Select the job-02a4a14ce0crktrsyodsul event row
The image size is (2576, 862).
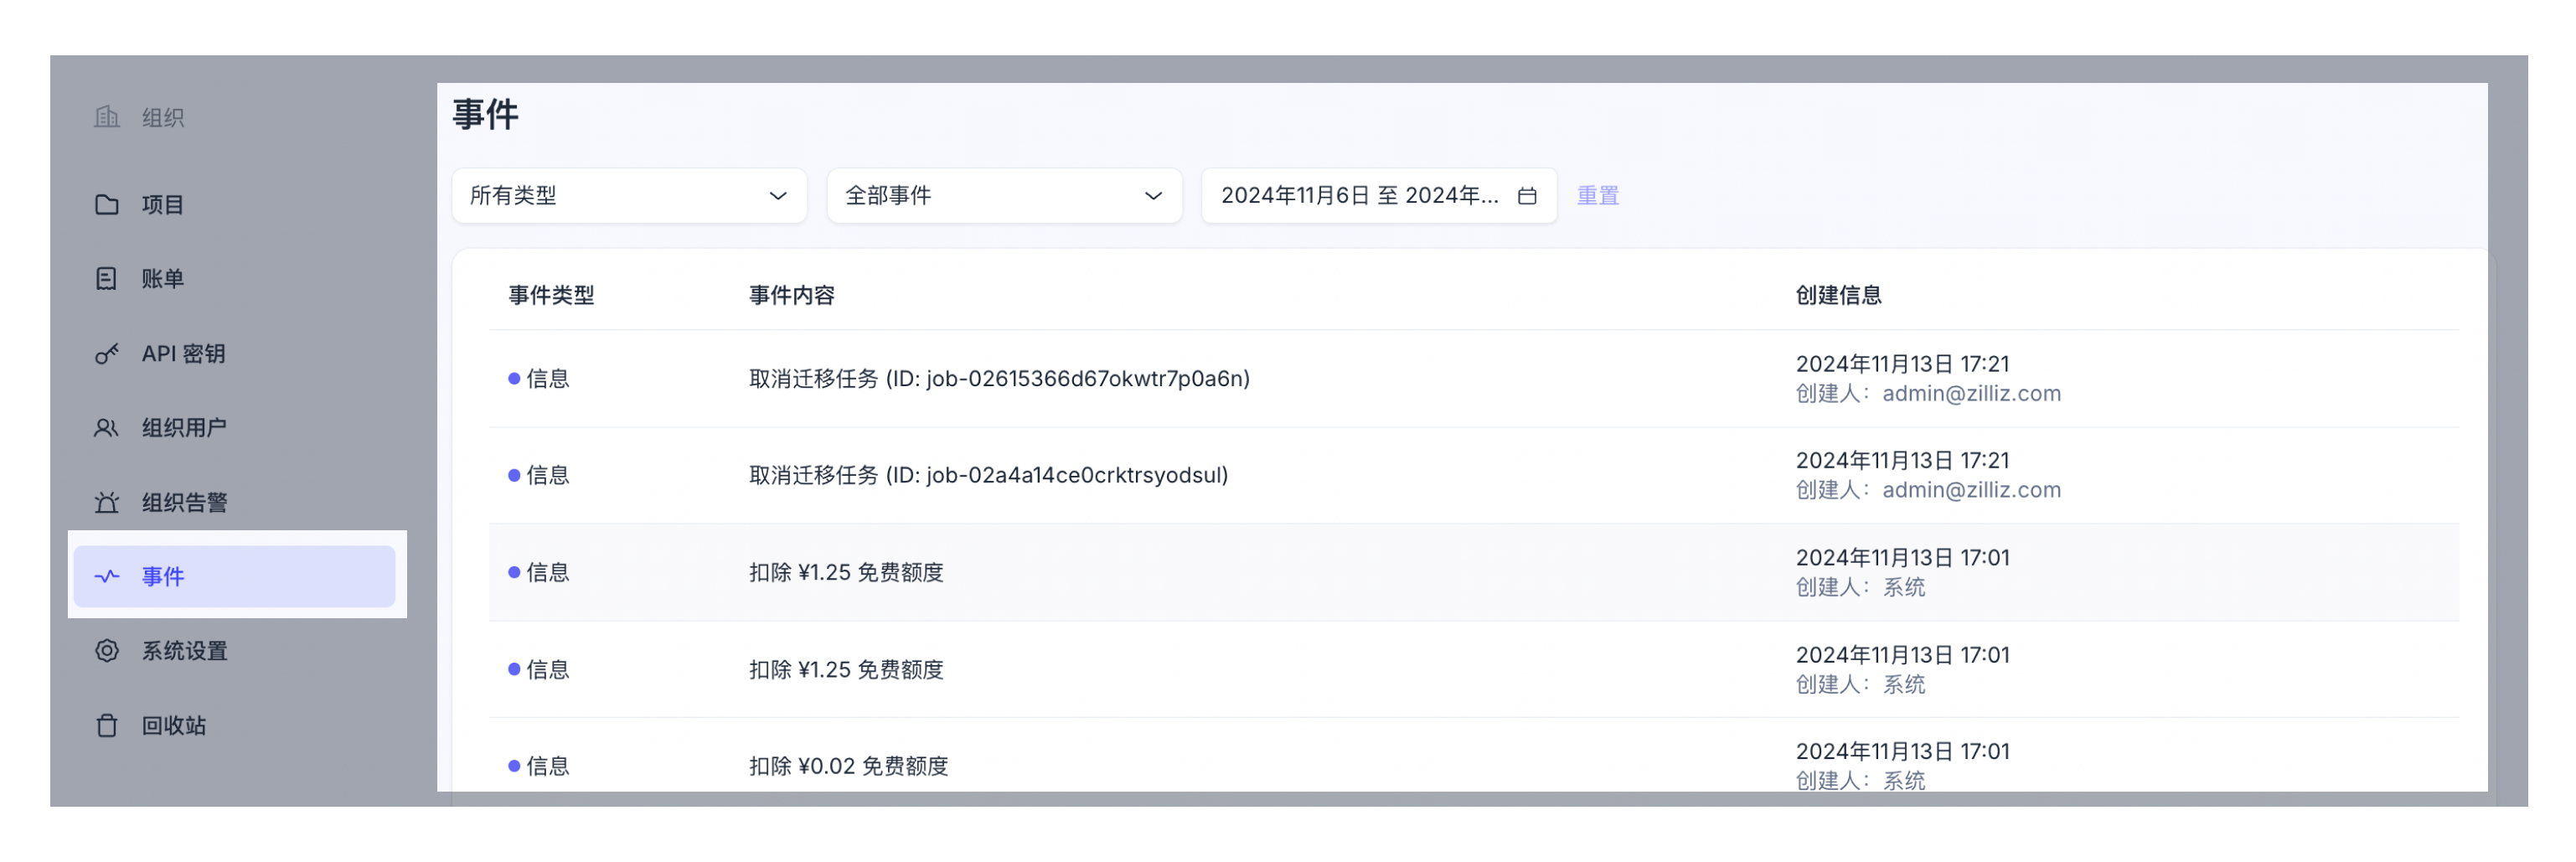pyautogui.click(x=988, y=476)
